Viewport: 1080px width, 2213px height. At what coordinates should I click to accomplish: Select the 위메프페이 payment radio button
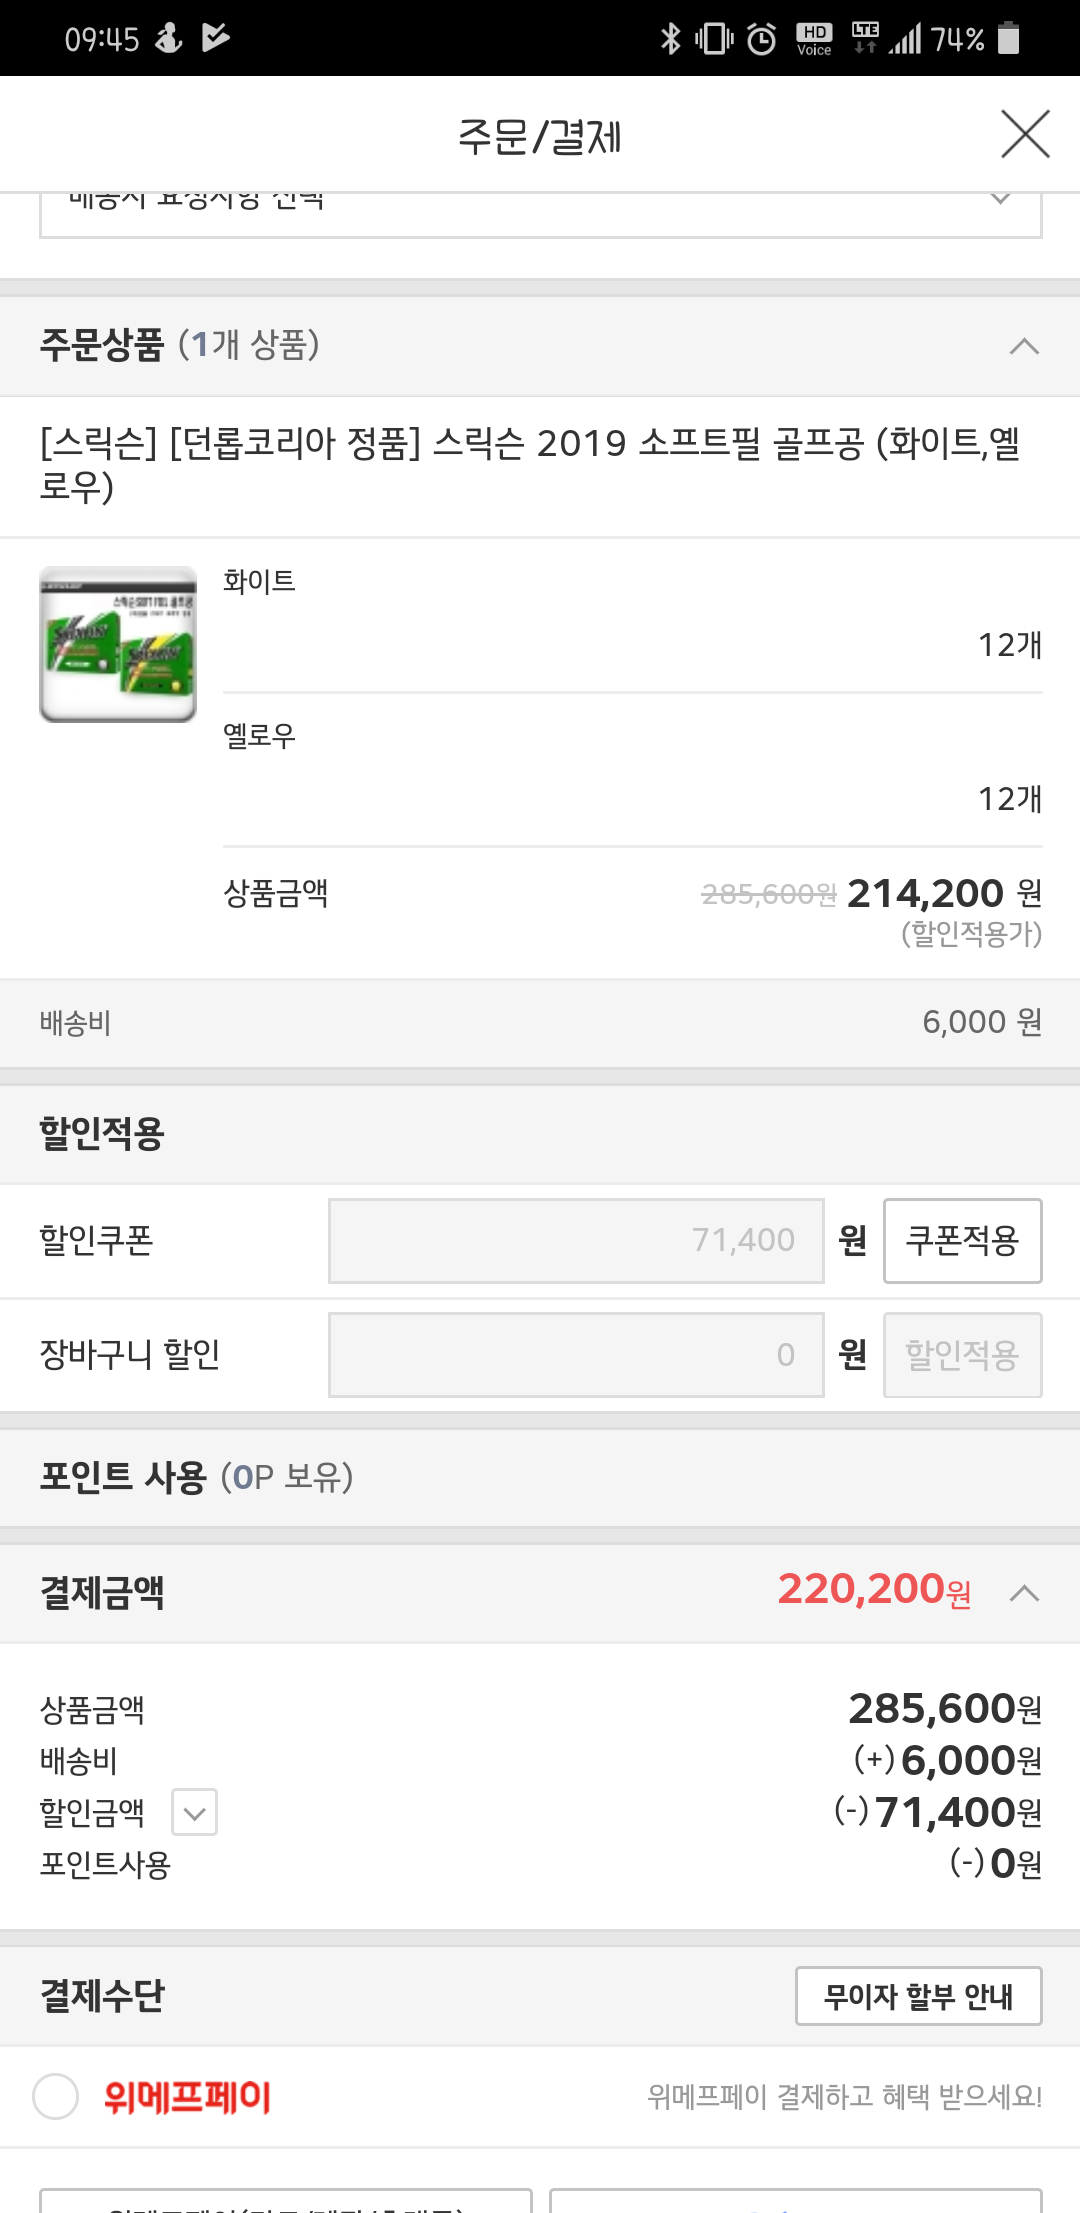[x=56, y=2096]
